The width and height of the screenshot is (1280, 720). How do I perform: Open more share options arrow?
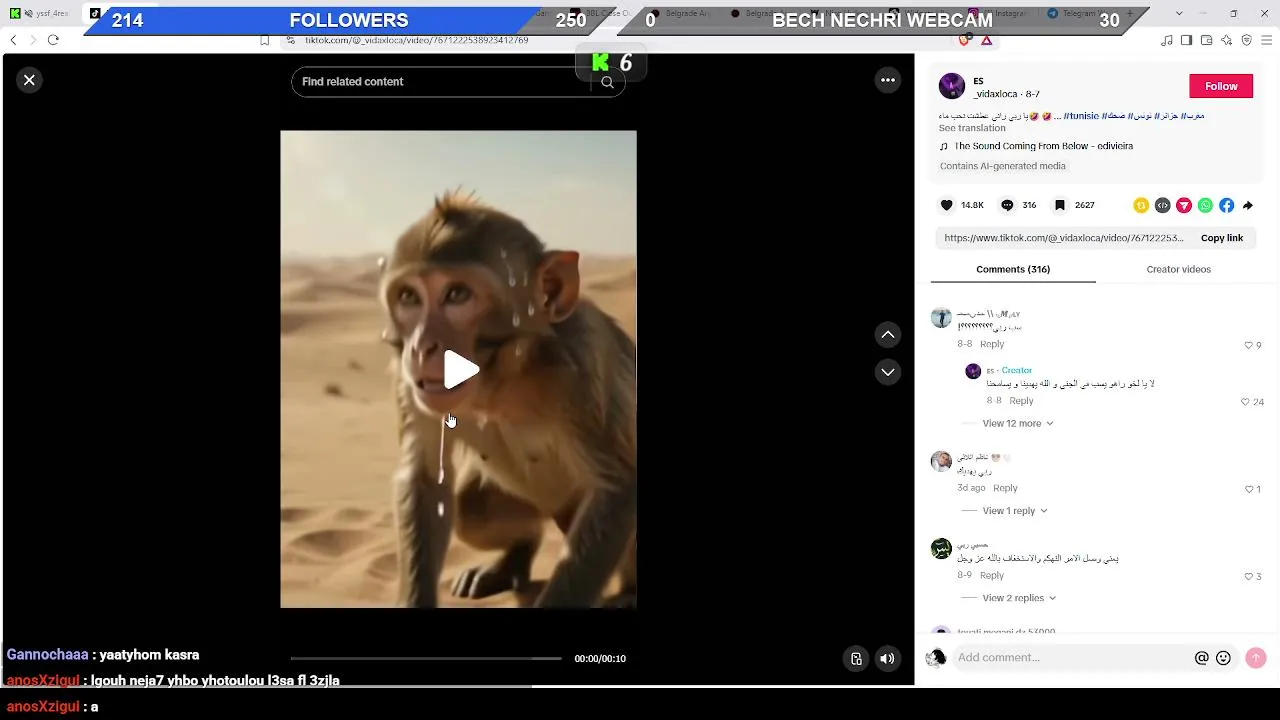point(1248,205)
